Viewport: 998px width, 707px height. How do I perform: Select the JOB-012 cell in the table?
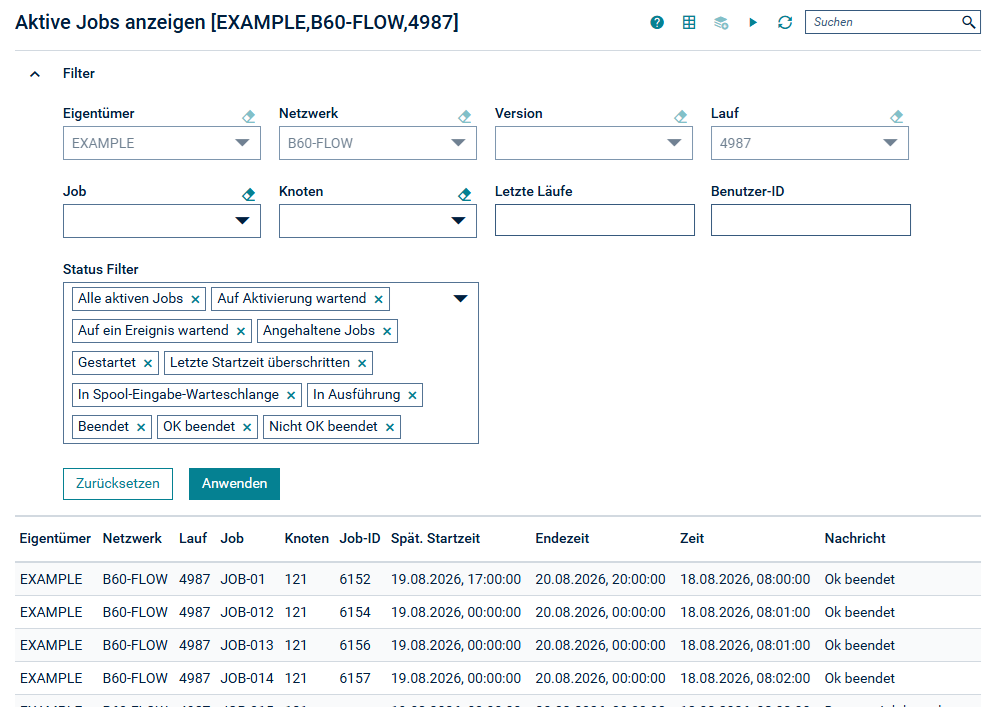pyautogui.click(x=247, y=612)
